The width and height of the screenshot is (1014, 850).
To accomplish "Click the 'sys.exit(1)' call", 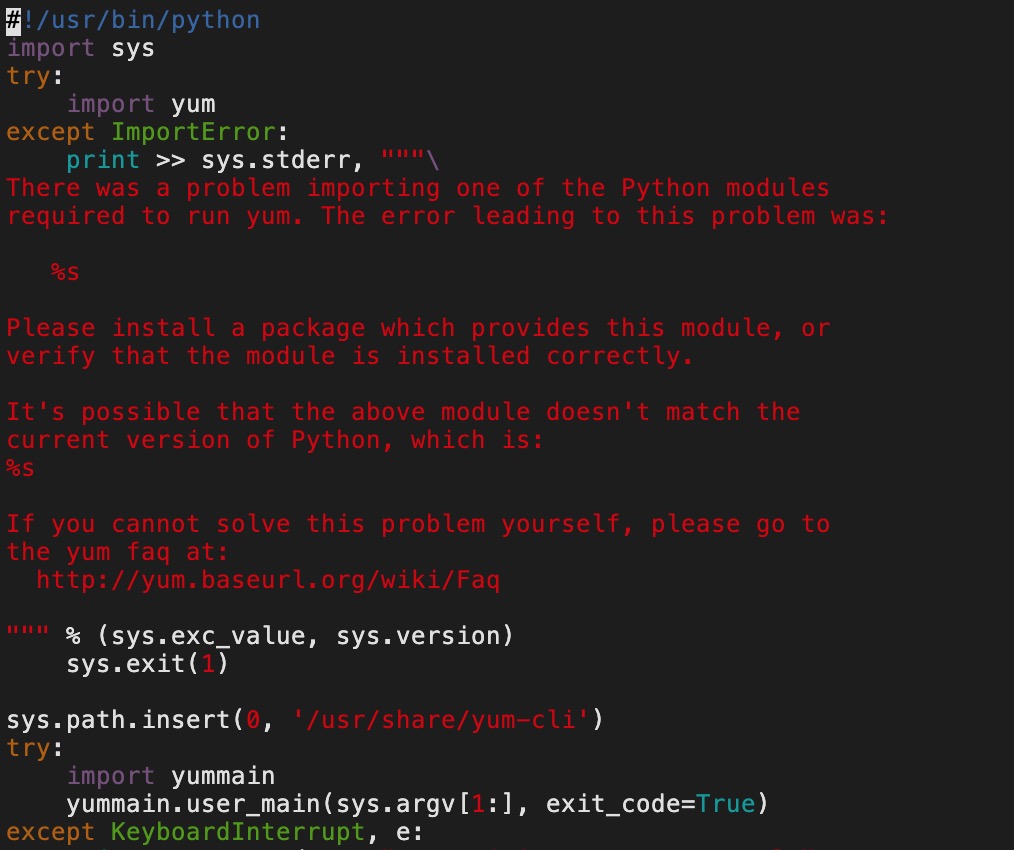I will (147, 664).
